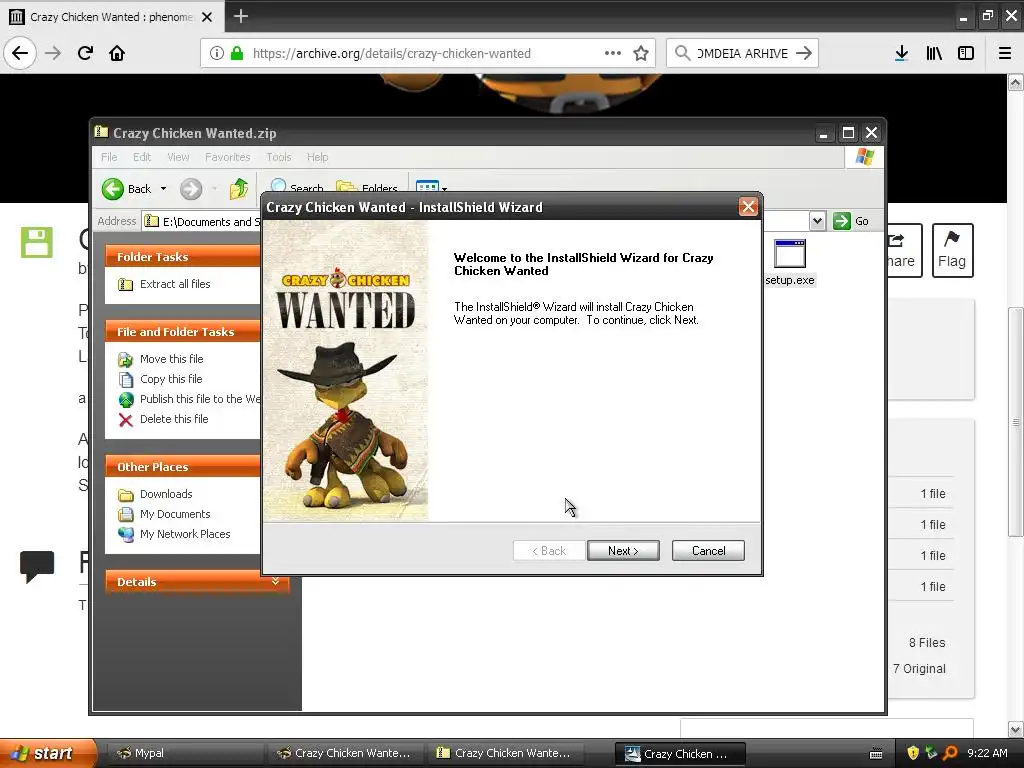Image resolution: width=1024 pixels, height=768 pixels.
Task: Click Forward arrow in Explorer toolbar
Action: click(191, 189)
